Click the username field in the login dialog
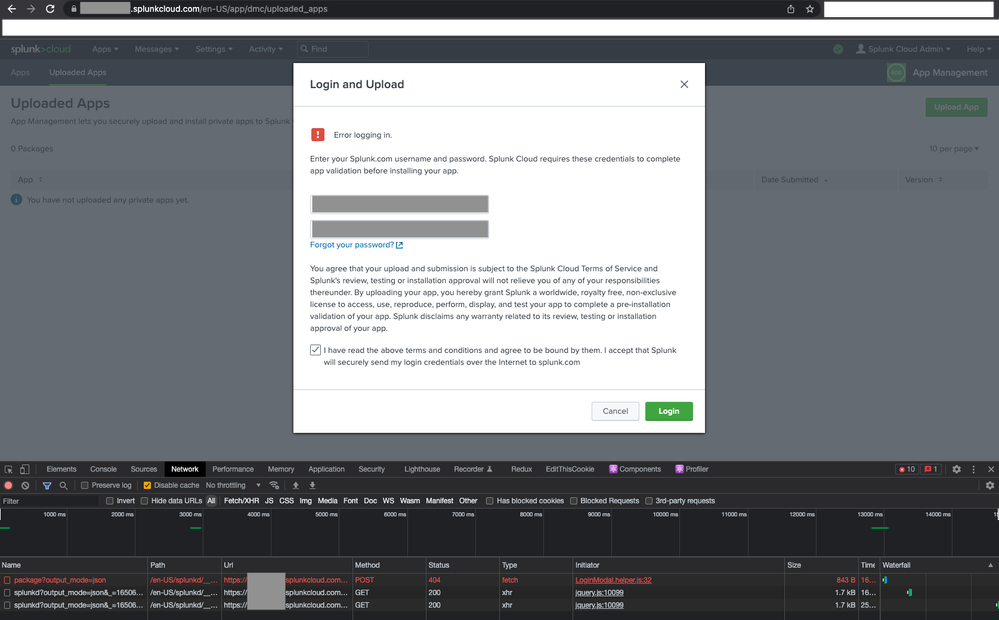 tap(399, 204)
